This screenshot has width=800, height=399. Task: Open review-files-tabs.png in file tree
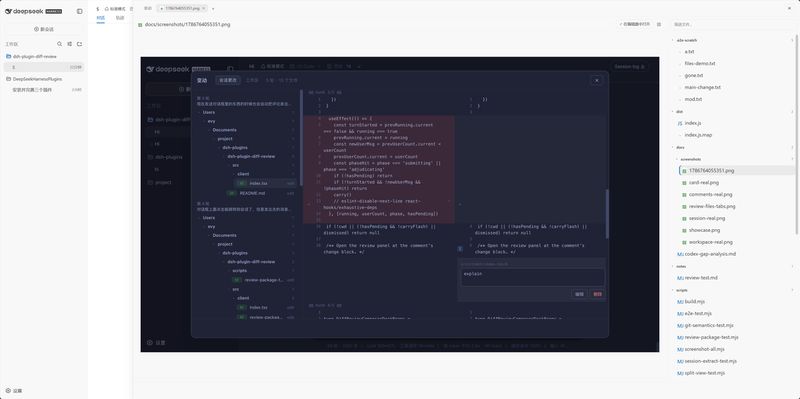(x=712, y=206)
